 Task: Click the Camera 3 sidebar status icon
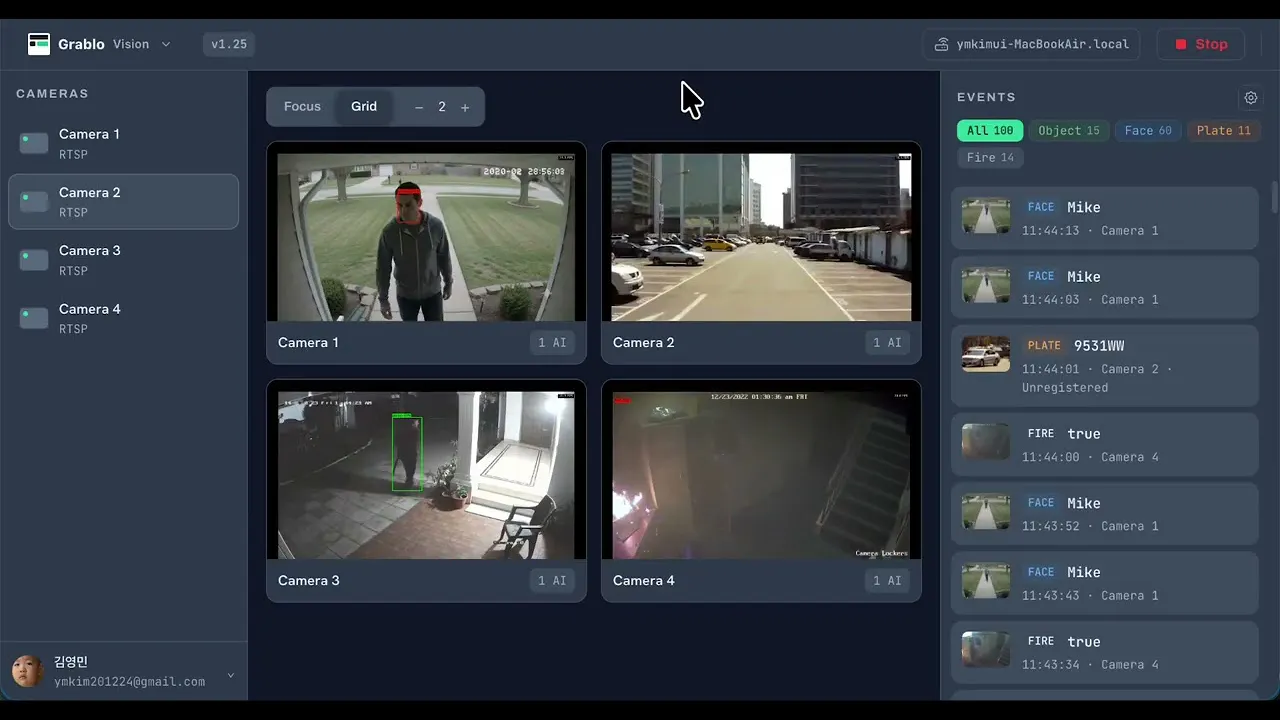[34, 260]
